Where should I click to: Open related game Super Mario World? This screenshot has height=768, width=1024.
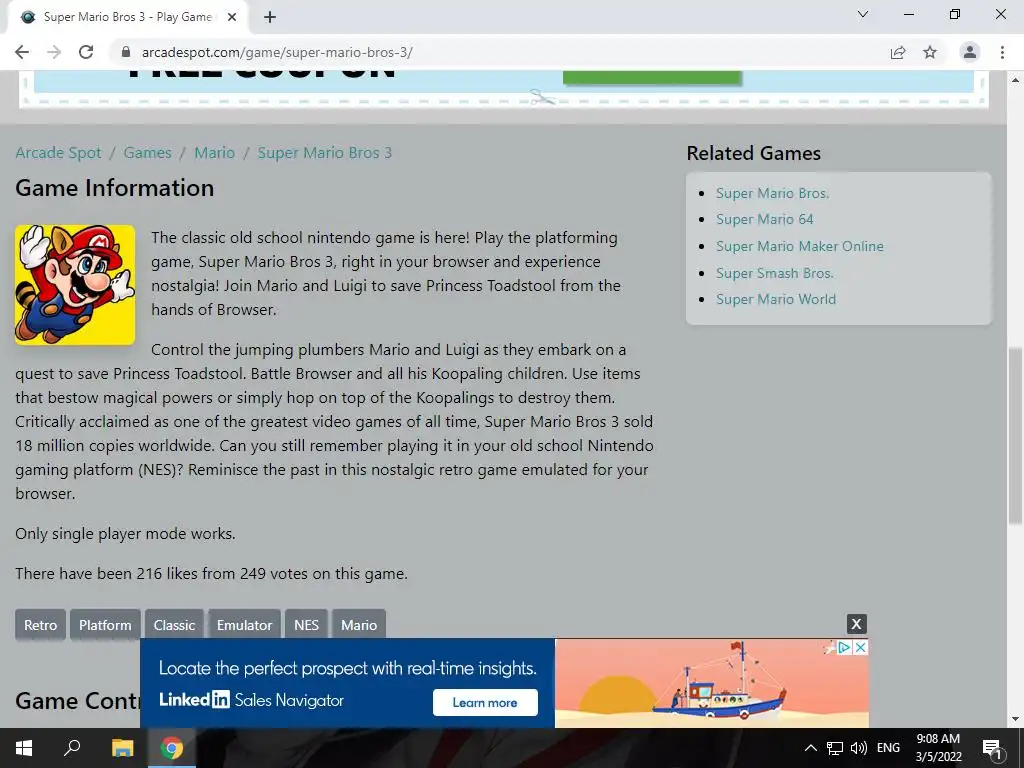coord(776,299)
